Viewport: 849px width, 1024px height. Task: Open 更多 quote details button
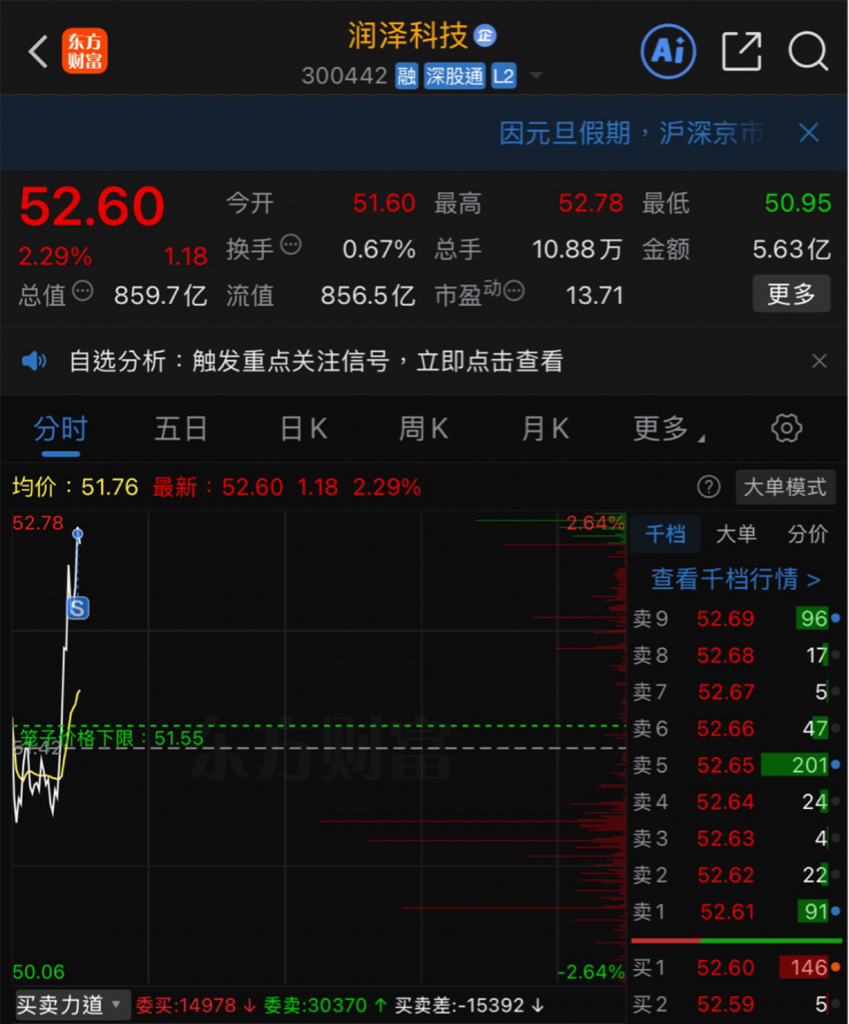click(792, 294)
